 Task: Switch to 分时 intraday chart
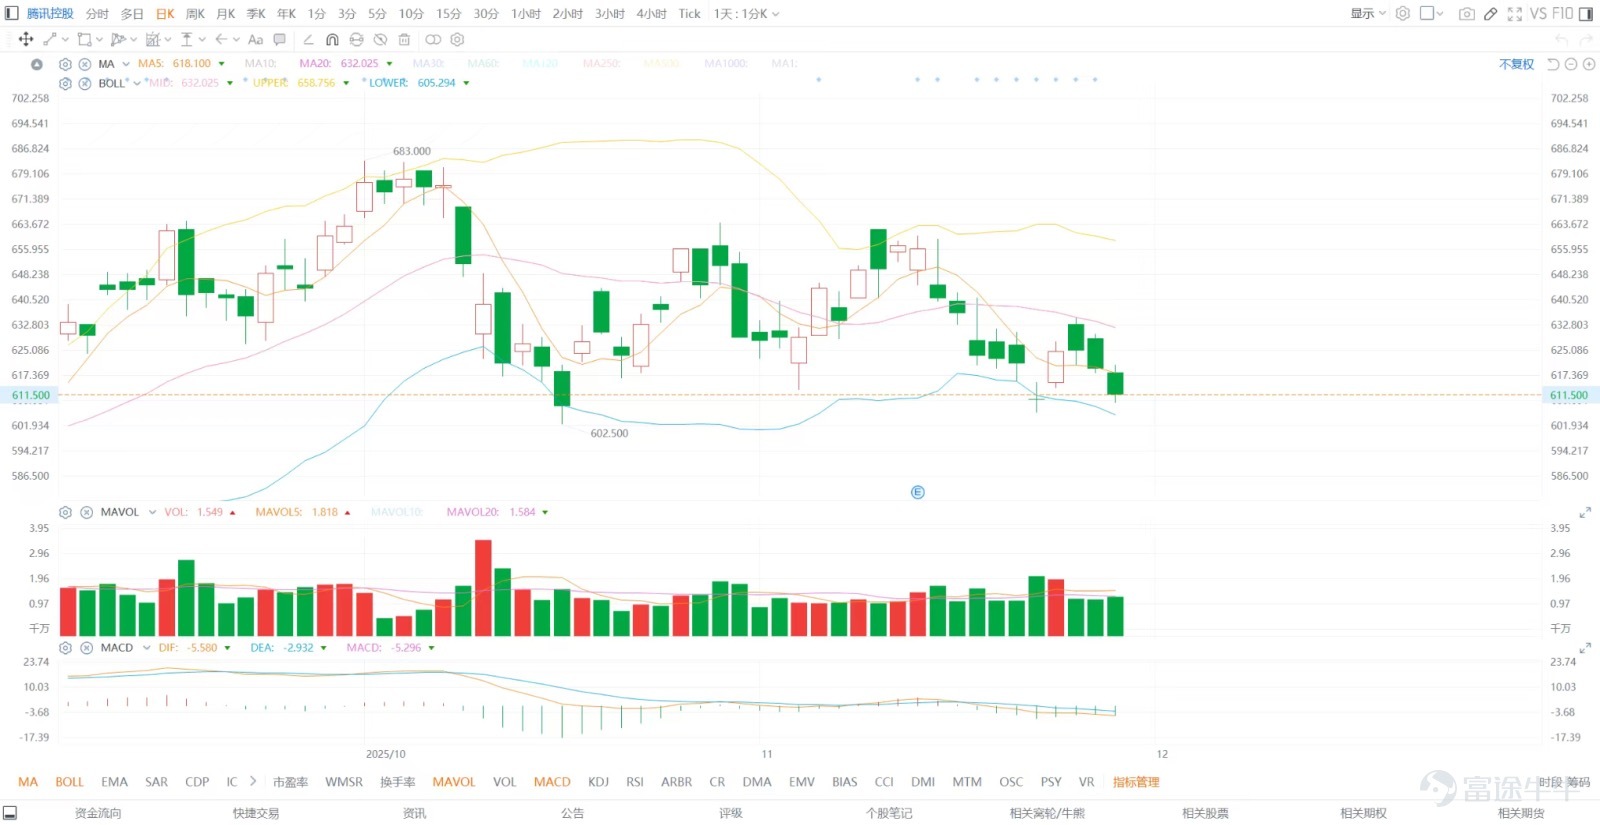tap(97, 14)
